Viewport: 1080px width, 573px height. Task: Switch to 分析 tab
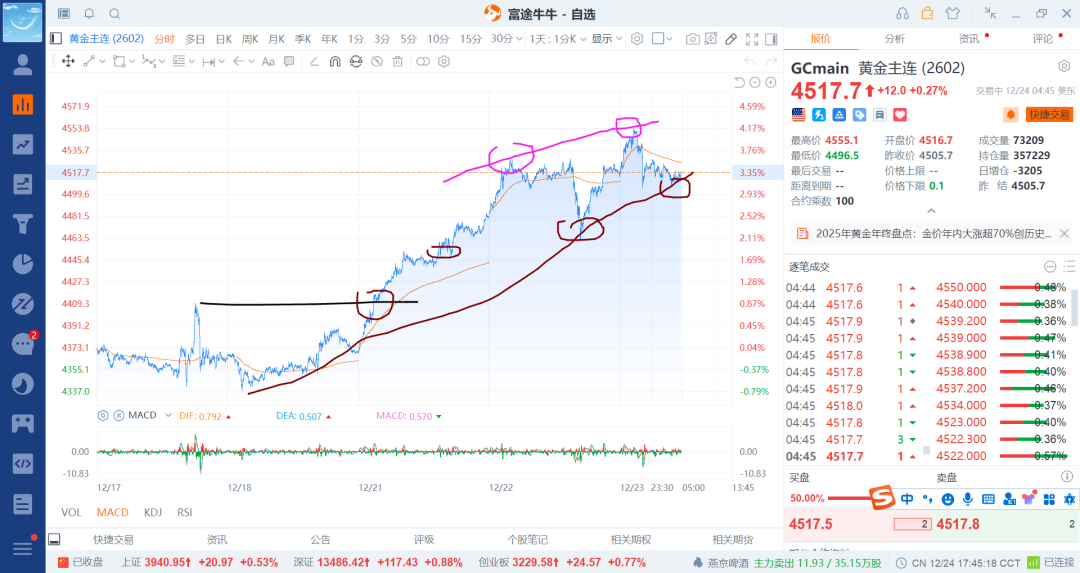[x=895, y=39]
